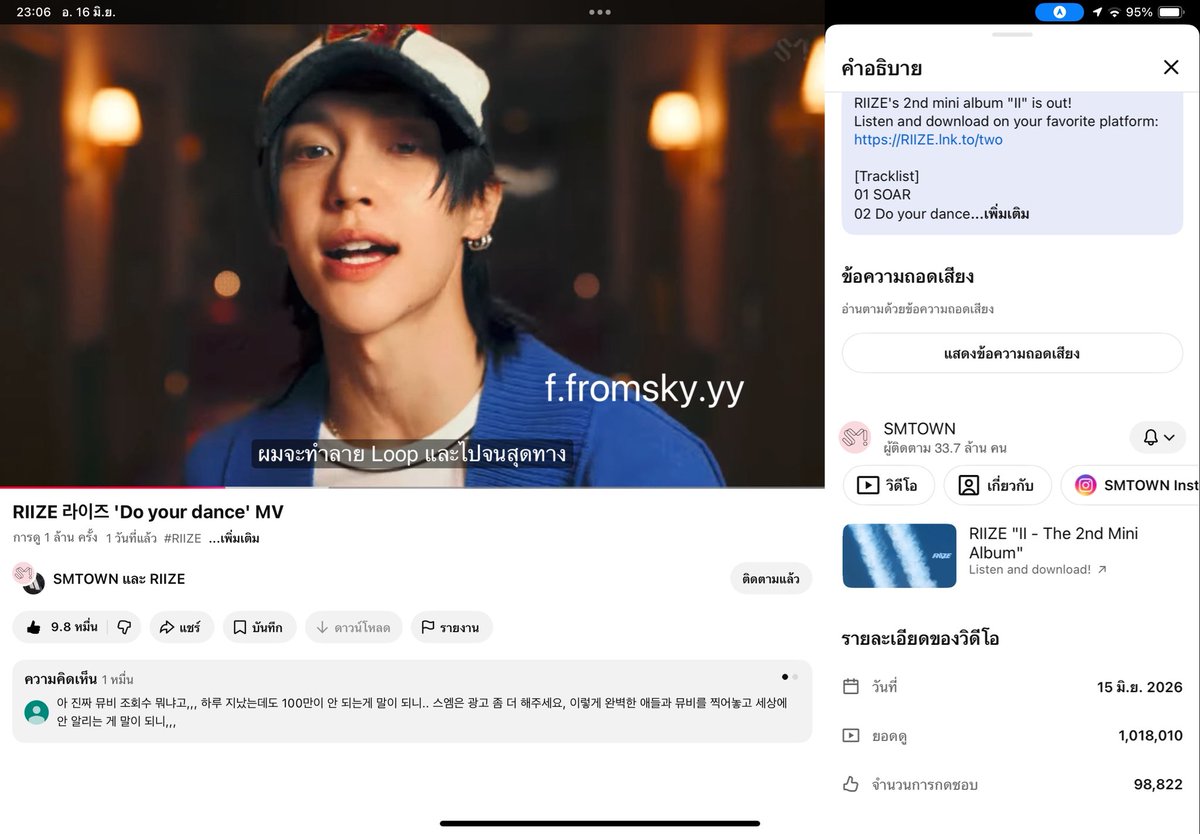
Task: Open SMTOWN วิดีโอ videos chip
Action: pos(889,485)
